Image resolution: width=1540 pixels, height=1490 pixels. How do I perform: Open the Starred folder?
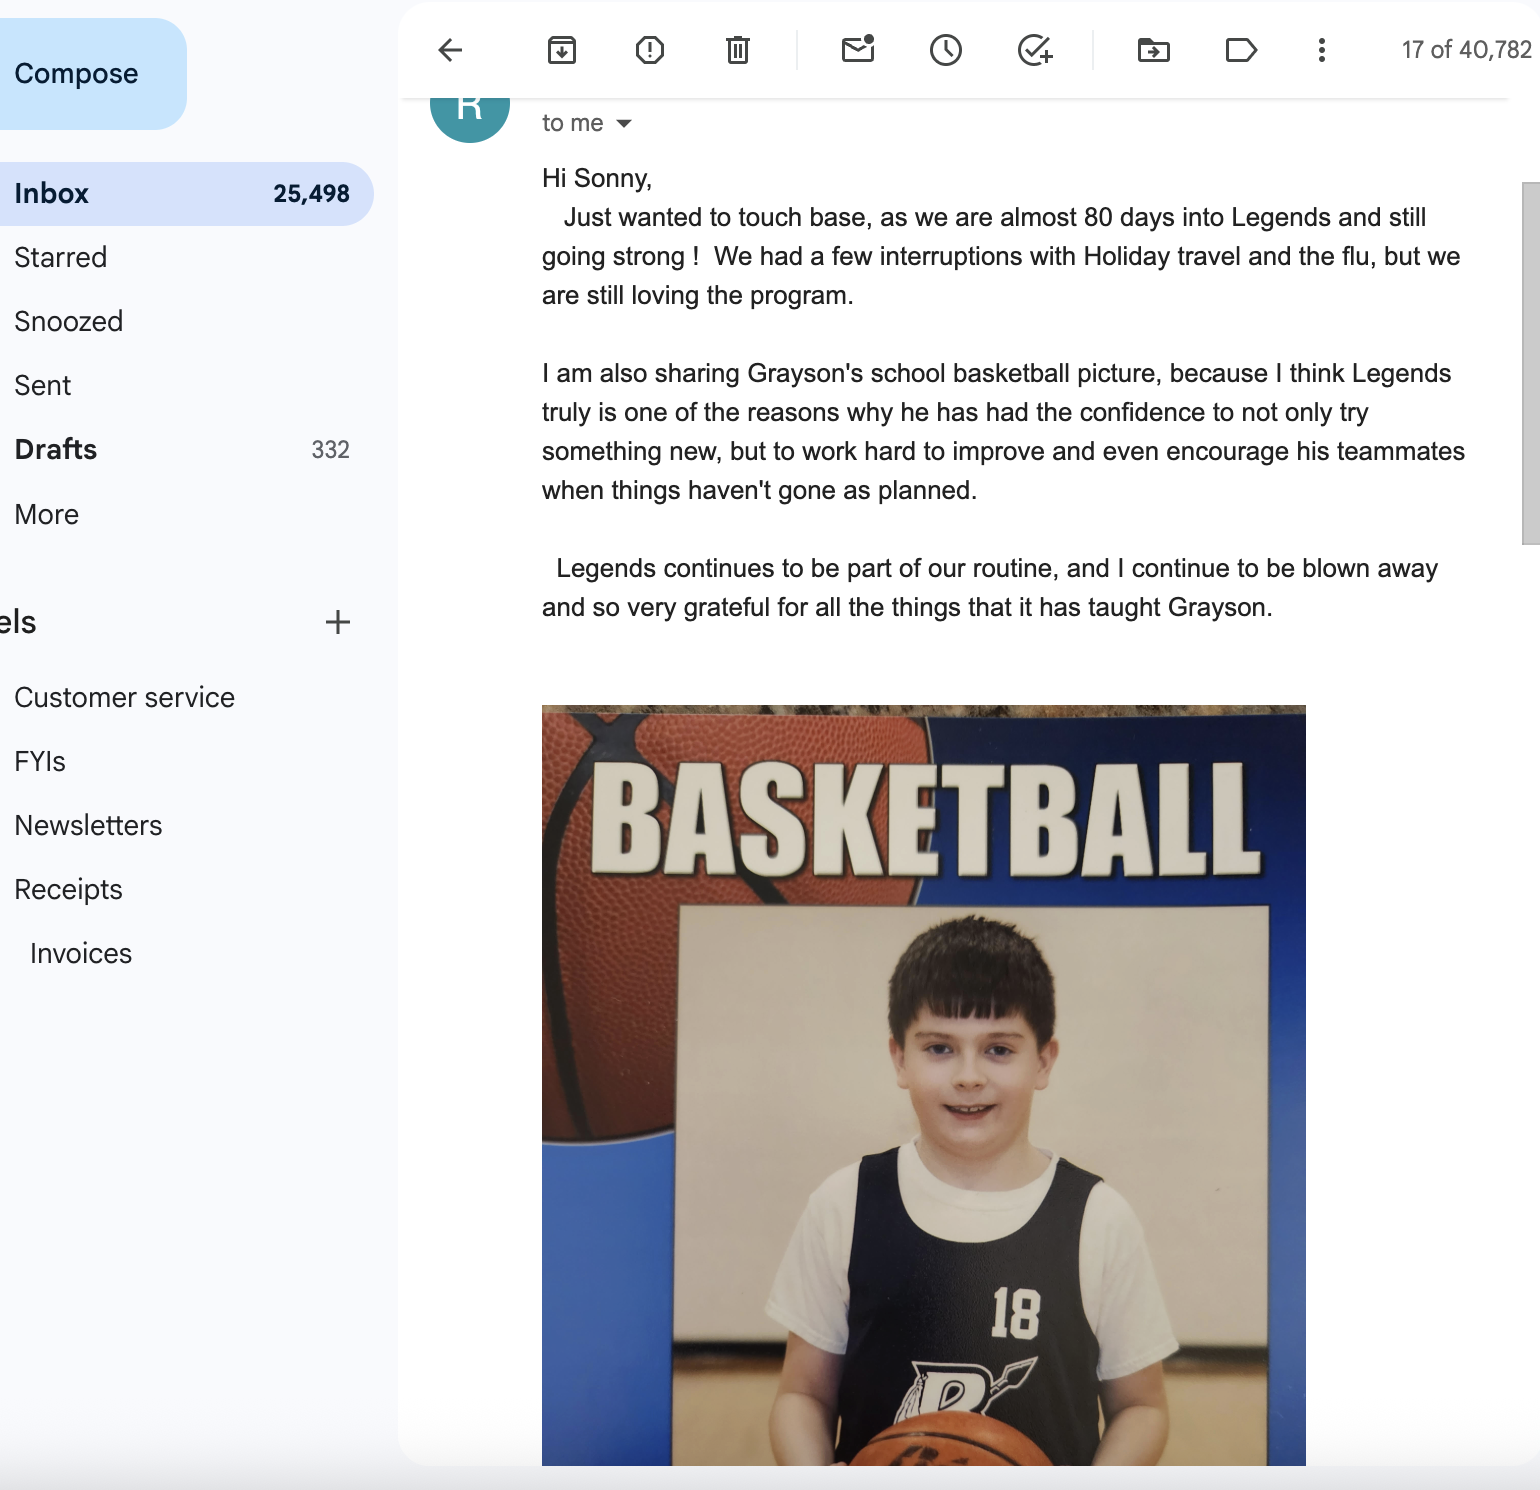(61, 258)
